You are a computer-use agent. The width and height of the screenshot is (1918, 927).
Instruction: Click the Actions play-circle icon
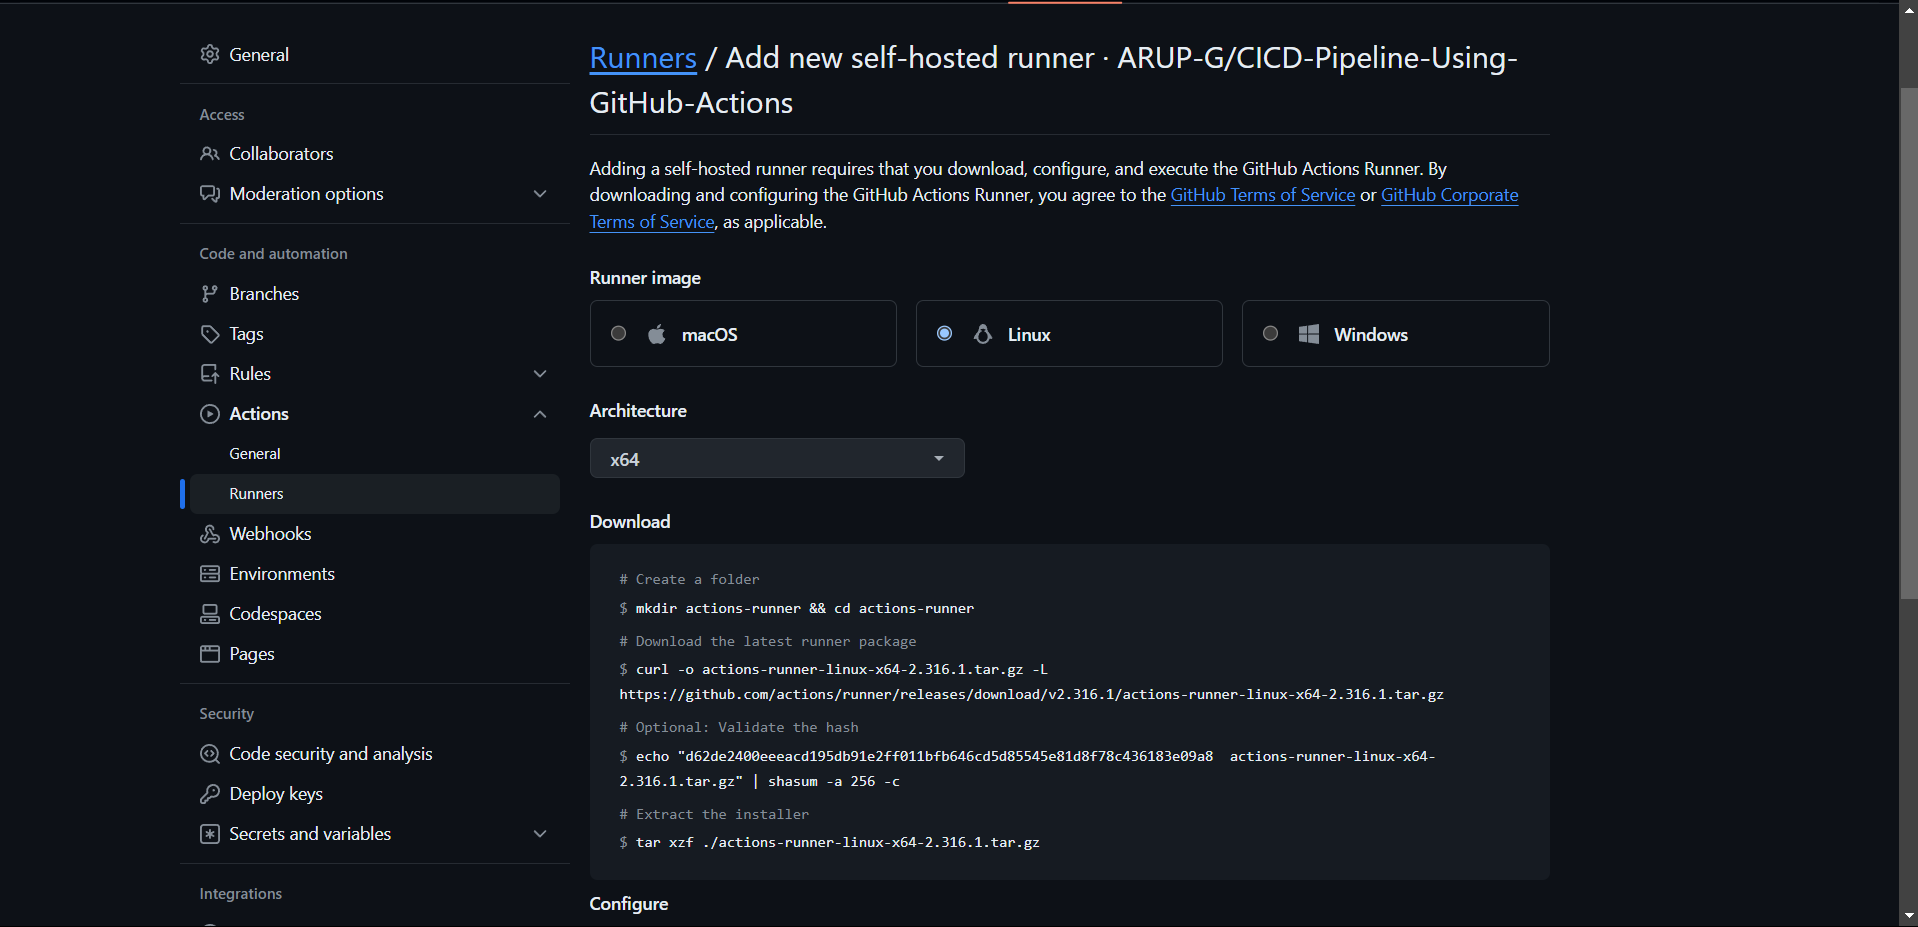click(209, 414)
